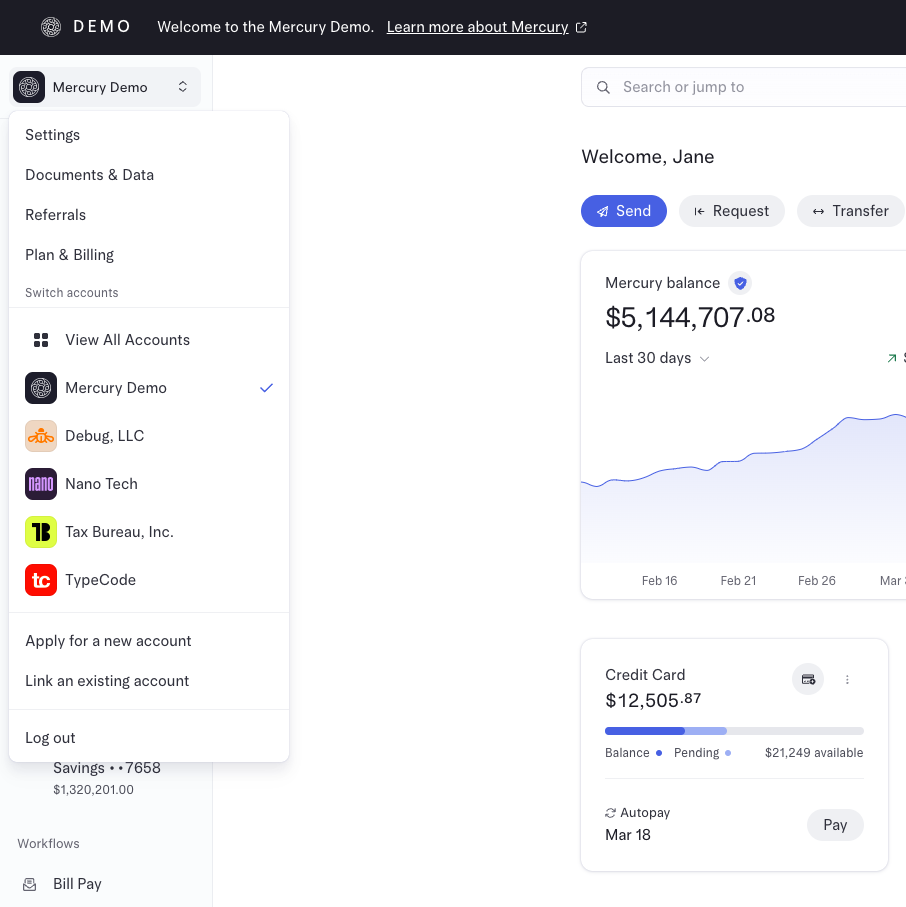
Task: Click the View All Accounts grid icon
Action: click(41, 340)
